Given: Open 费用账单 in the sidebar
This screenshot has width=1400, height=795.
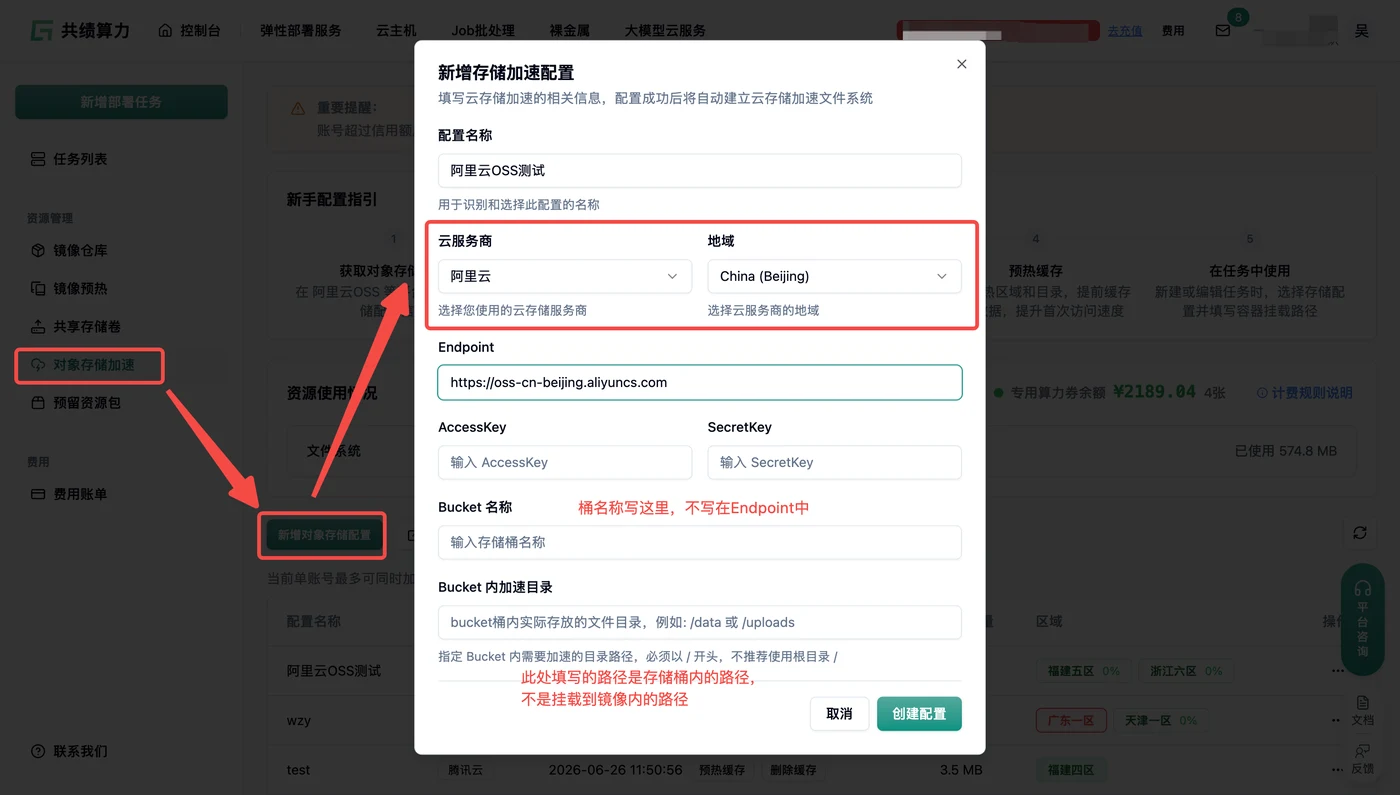Looking at the screenshot, I should click(69, 494).
